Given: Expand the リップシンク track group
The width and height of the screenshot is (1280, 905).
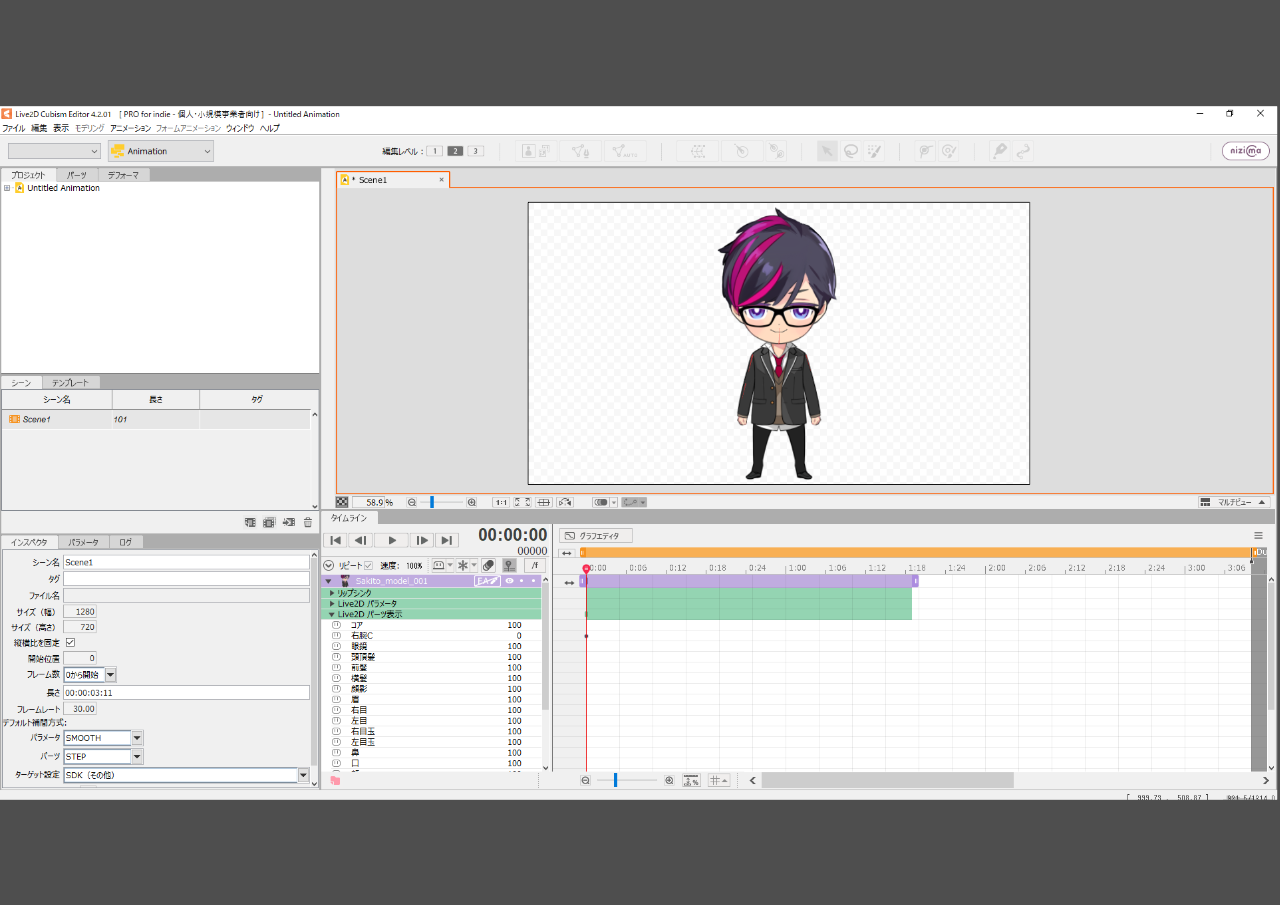Looking at the screenshot, I should [332, 593].
